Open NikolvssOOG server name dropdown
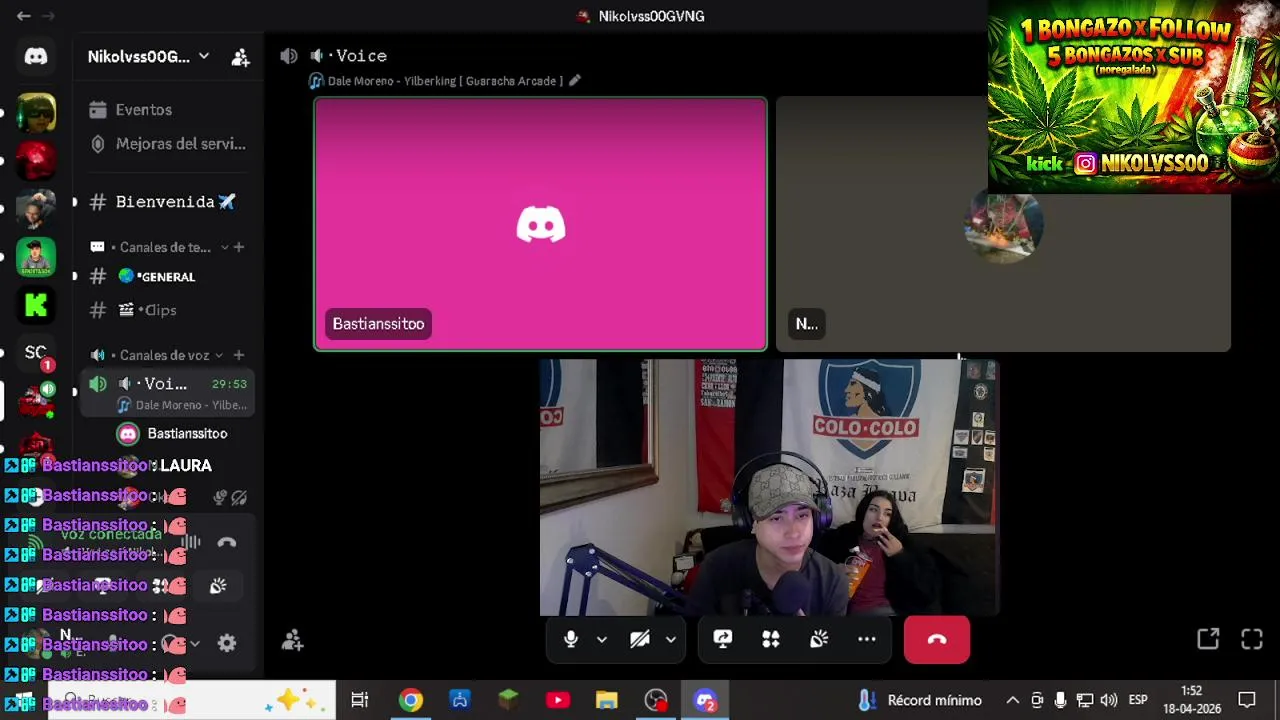The height and width of the screenshot is (720, 1280). tap(148, 57)
